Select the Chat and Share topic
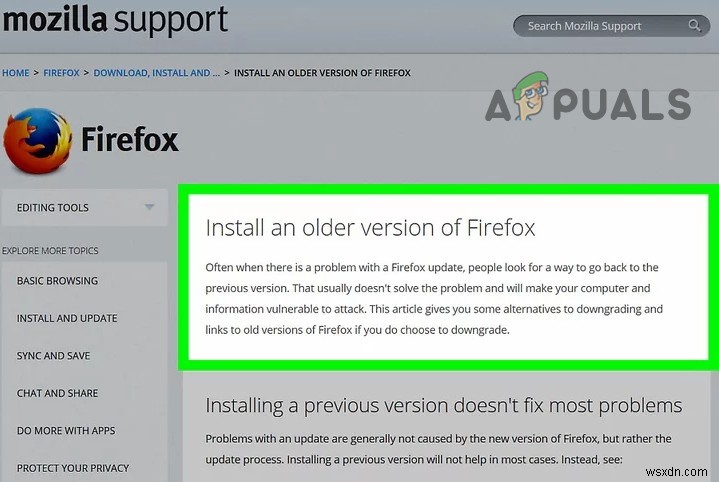 click(x=57, y=393)
